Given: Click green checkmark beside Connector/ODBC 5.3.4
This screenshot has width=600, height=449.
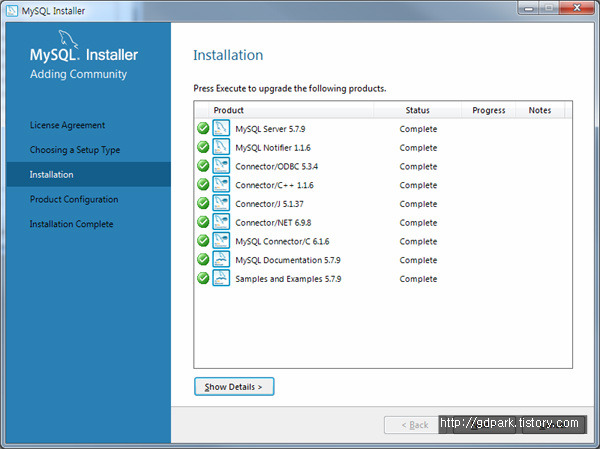Looking at the screenshot, I should click(x=203, y=165).
